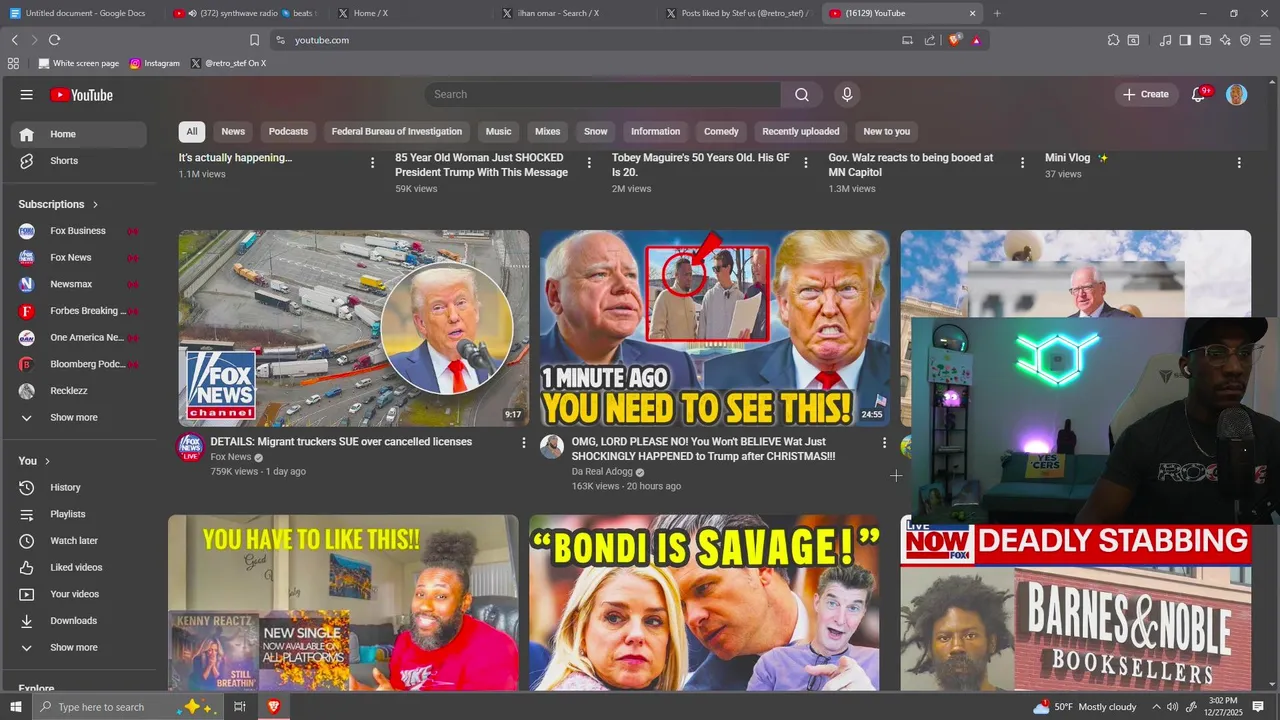The width and height of the screenshot is (1280, 720).
Task: Select the Mixes filter chip
Action: [548, 131]
